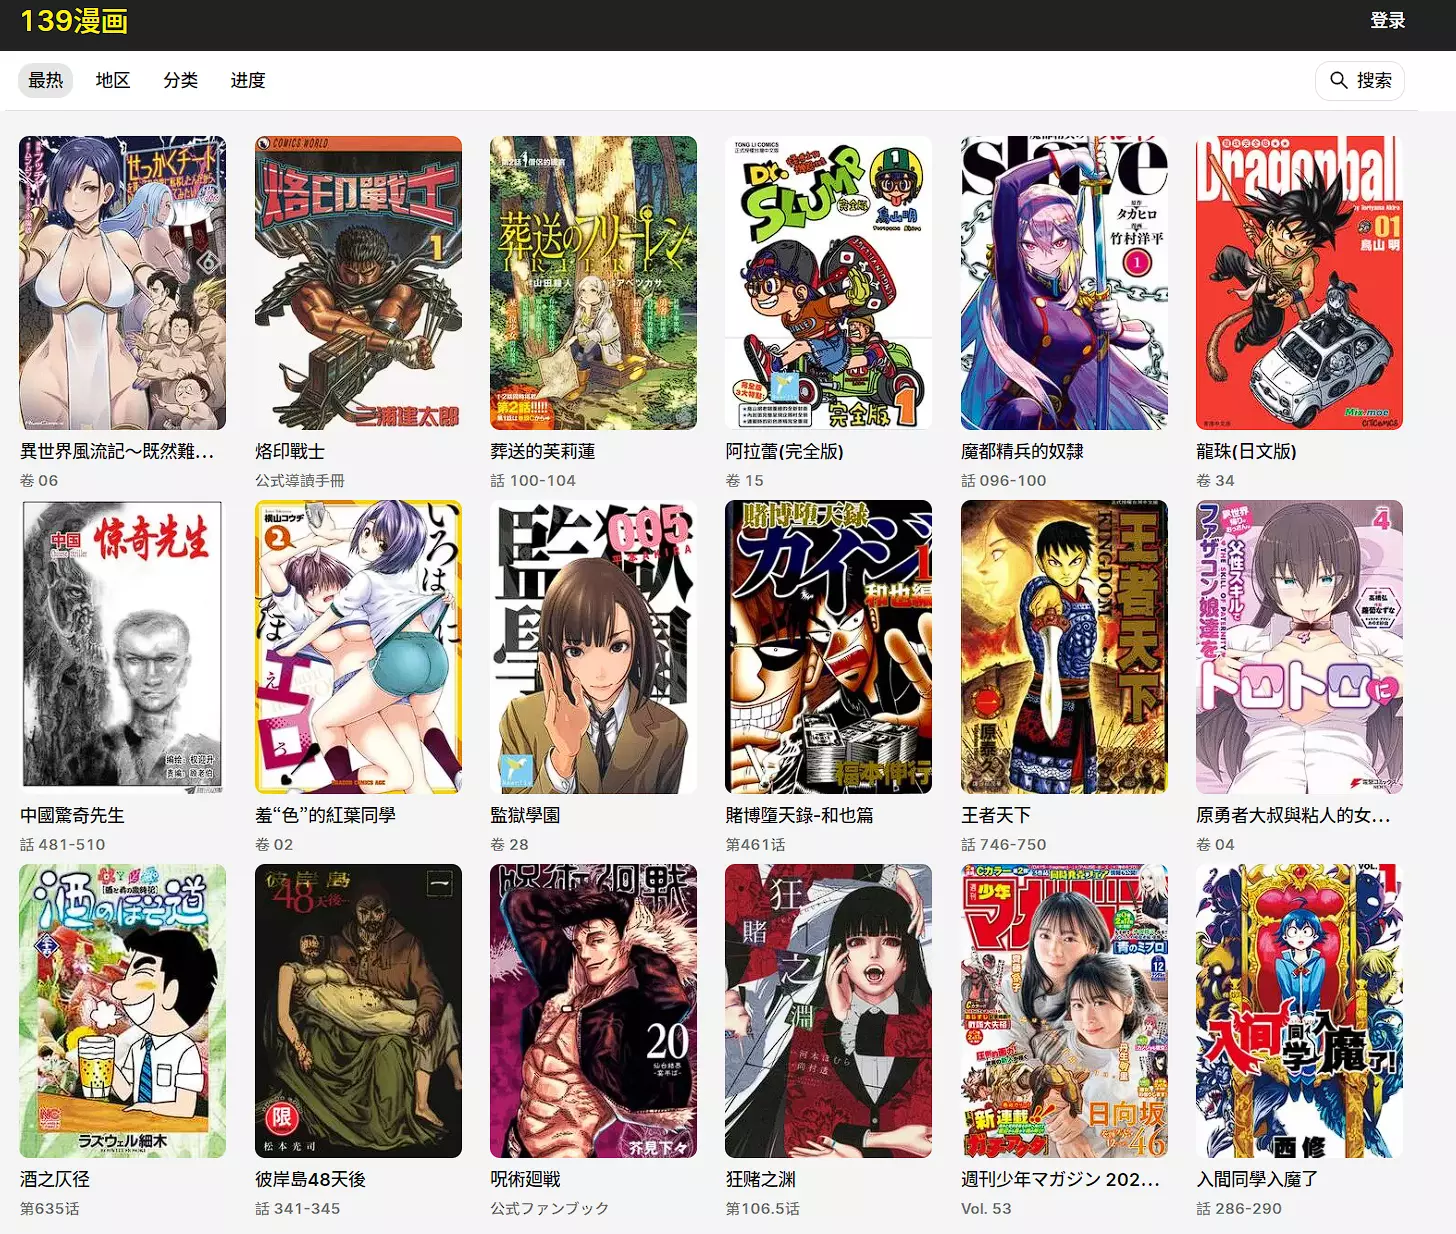Open the Dragonball 龍珠 cover thumbnail

pos(1299,283)
